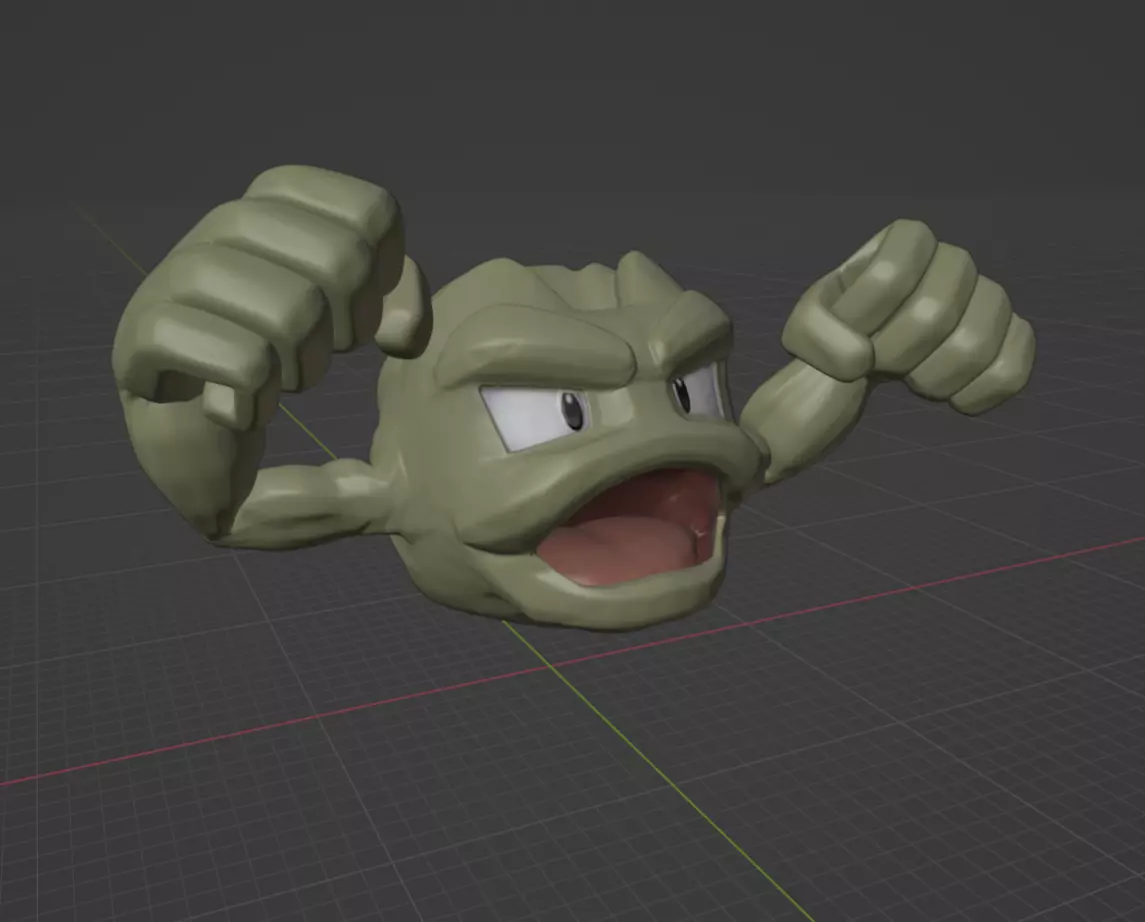Click the smaller clenched fist of the model
This screenshot has width=1145, height=922.
pyautogui.click(x=909, y=318)
